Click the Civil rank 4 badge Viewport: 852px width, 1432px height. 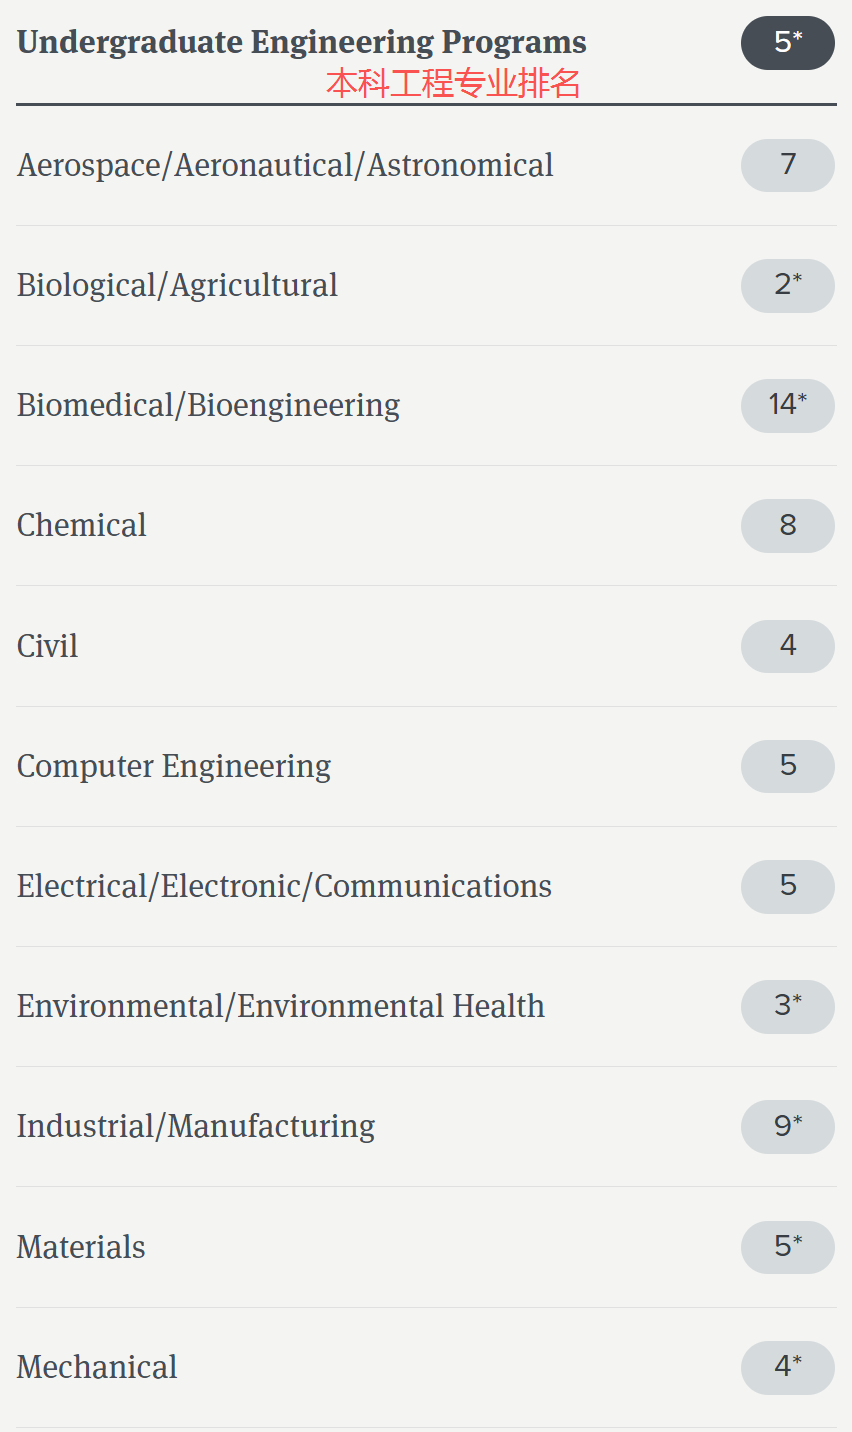787,646
